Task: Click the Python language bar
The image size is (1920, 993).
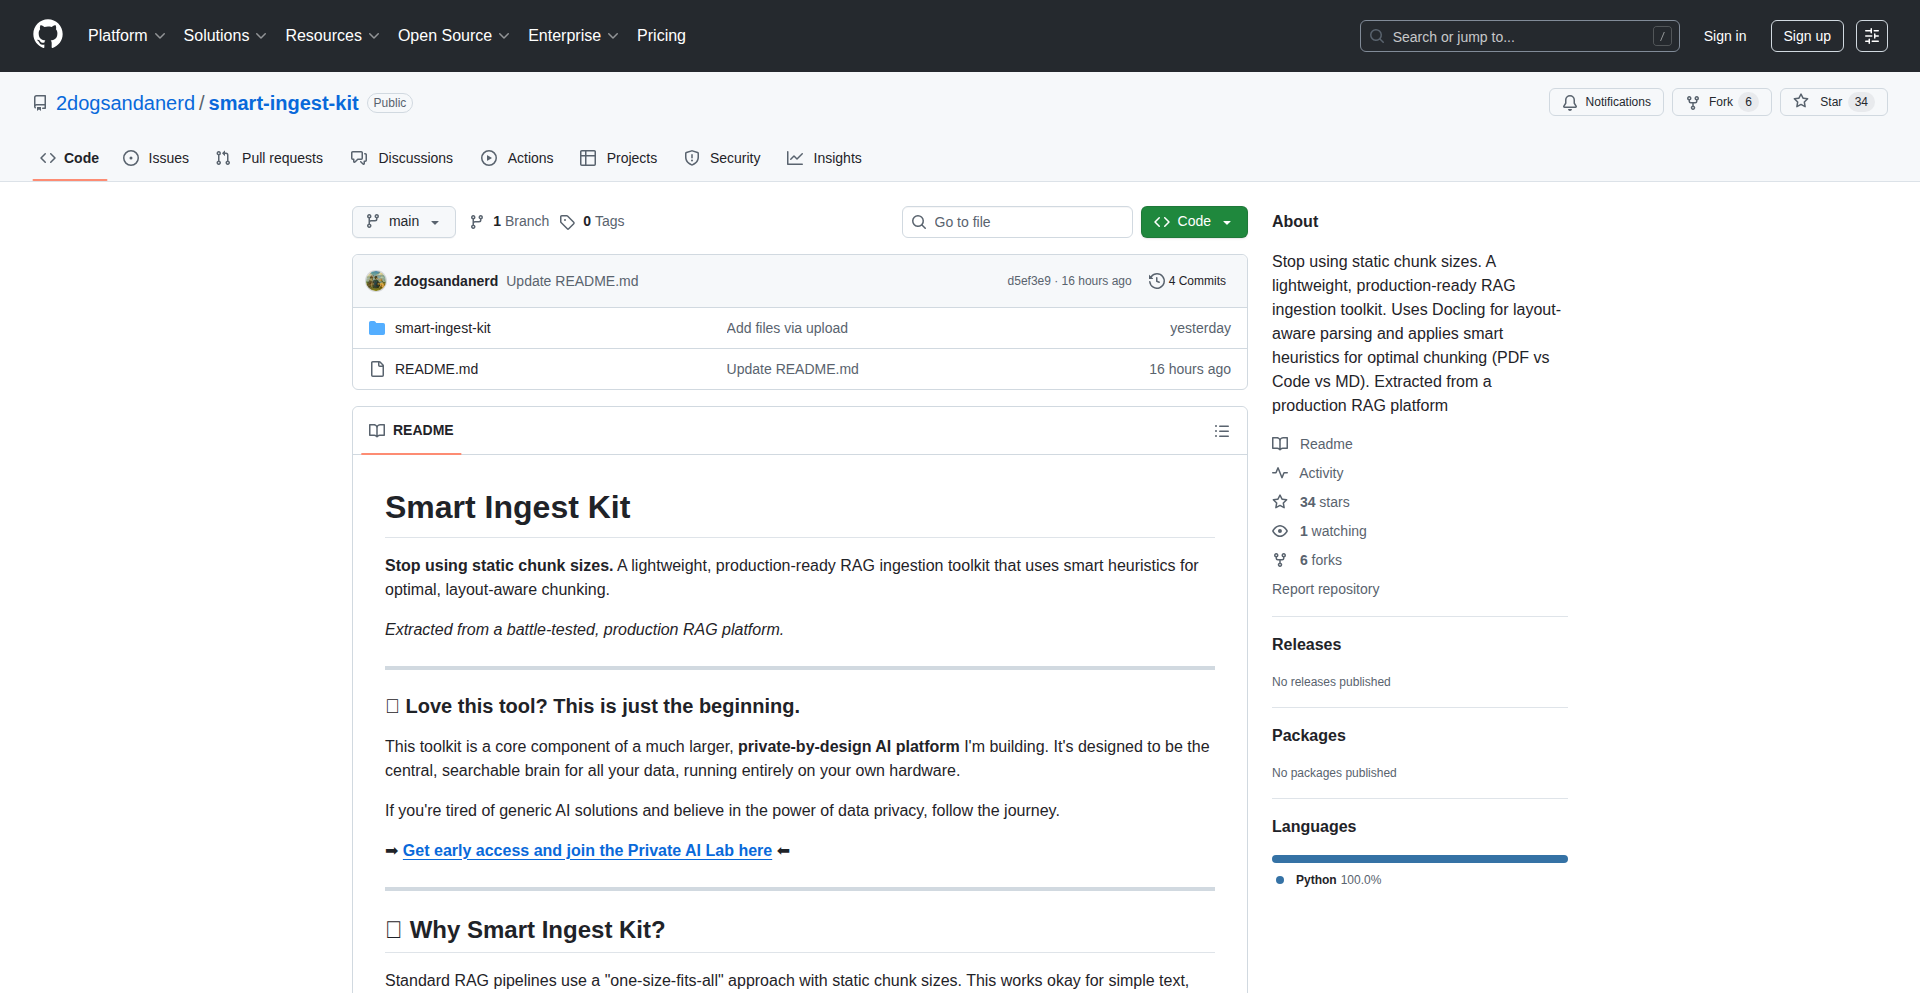Action: point(1420,859)
